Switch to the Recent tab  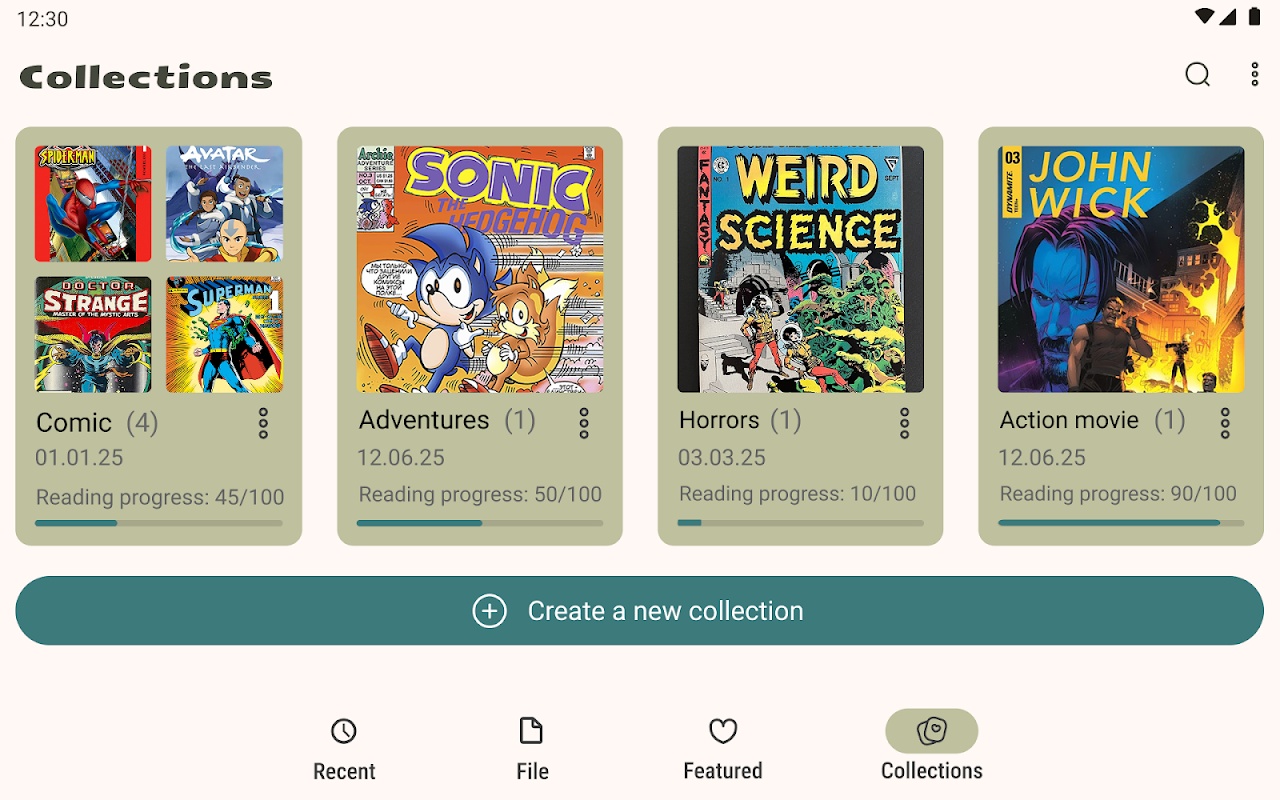pyautogui.click(x=344, y=749)
